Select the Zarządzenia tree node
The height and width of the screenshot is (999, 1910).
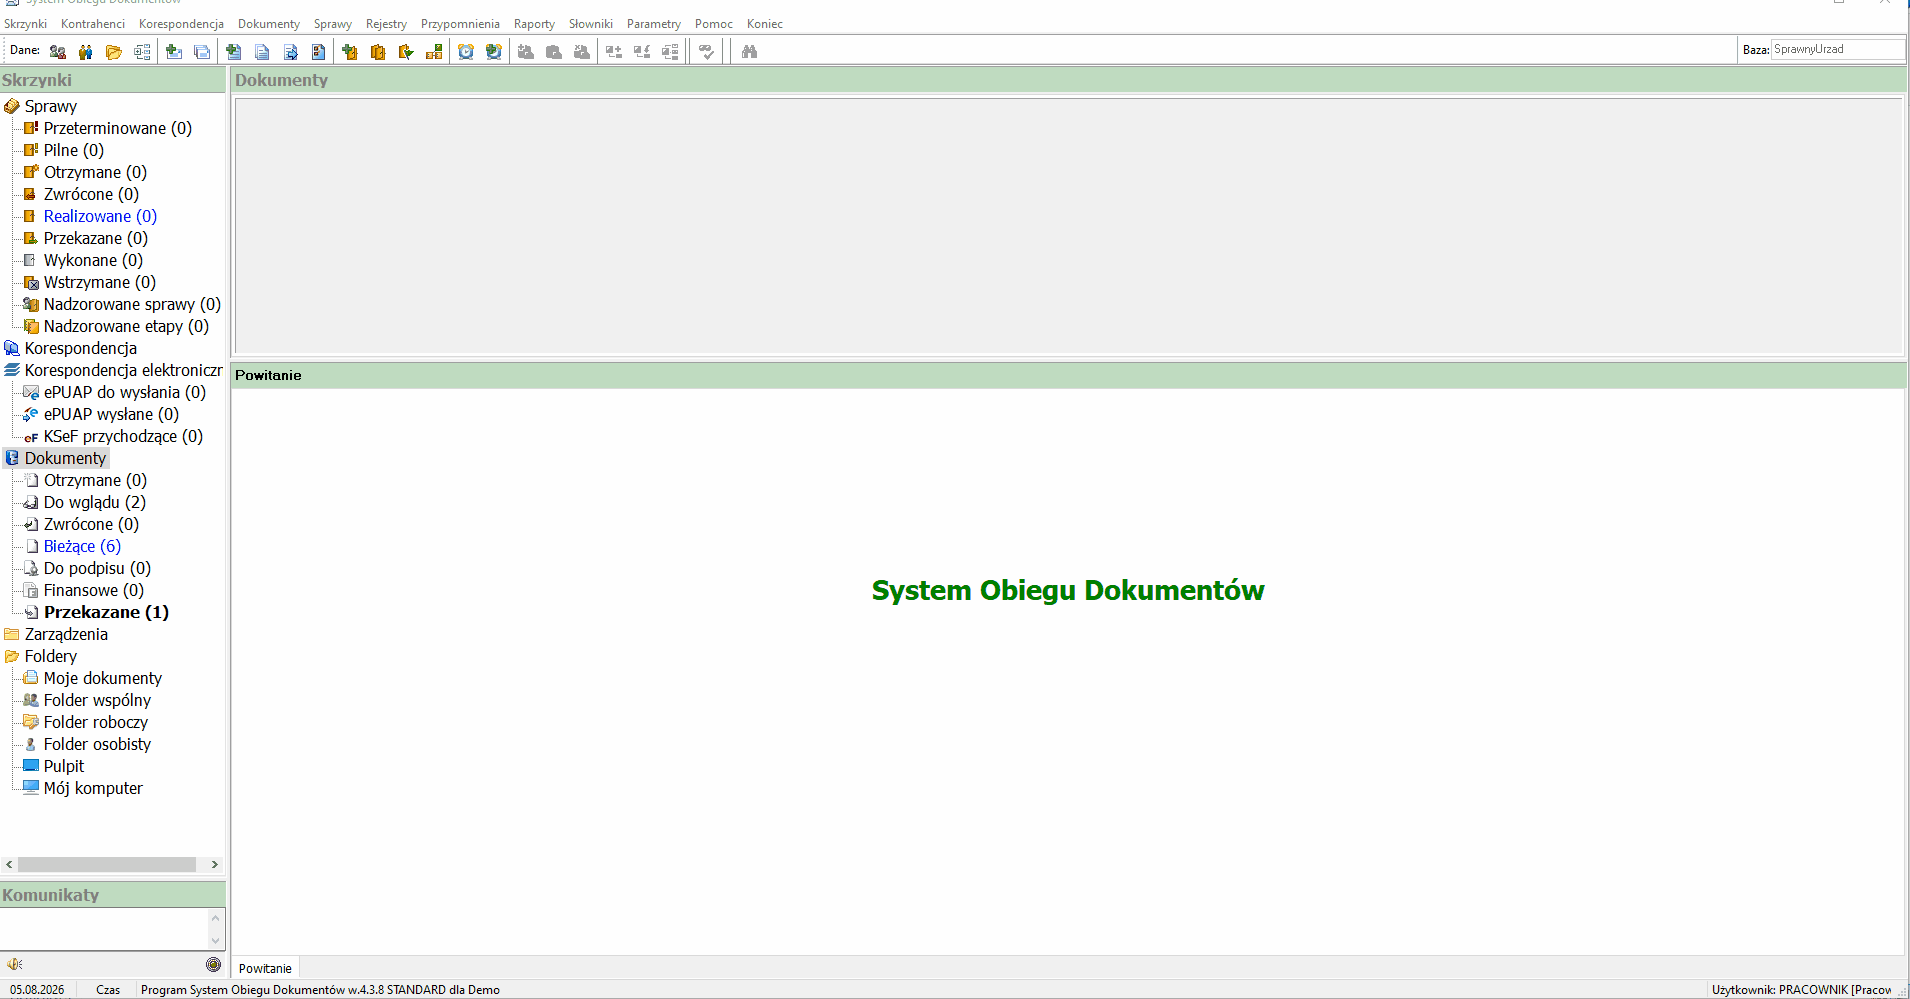click(x=66, y=634)
